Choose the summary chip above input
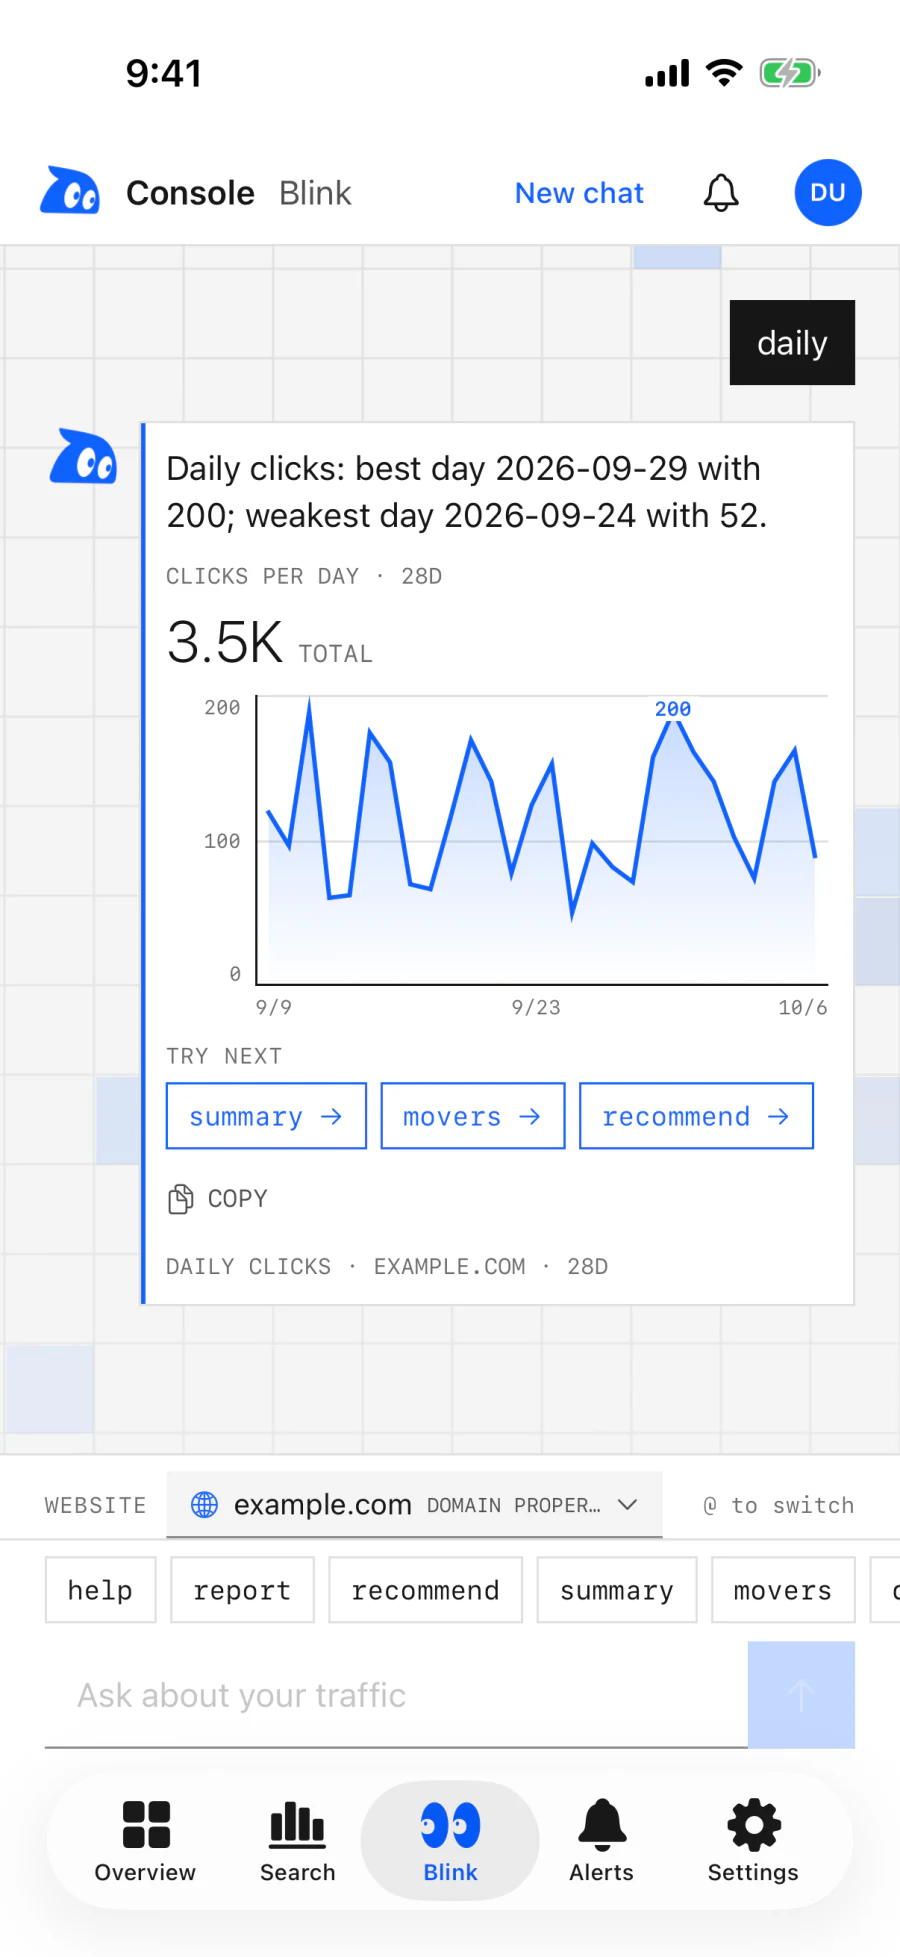This screenshot has width=900, height=1957. [617, 1590]
